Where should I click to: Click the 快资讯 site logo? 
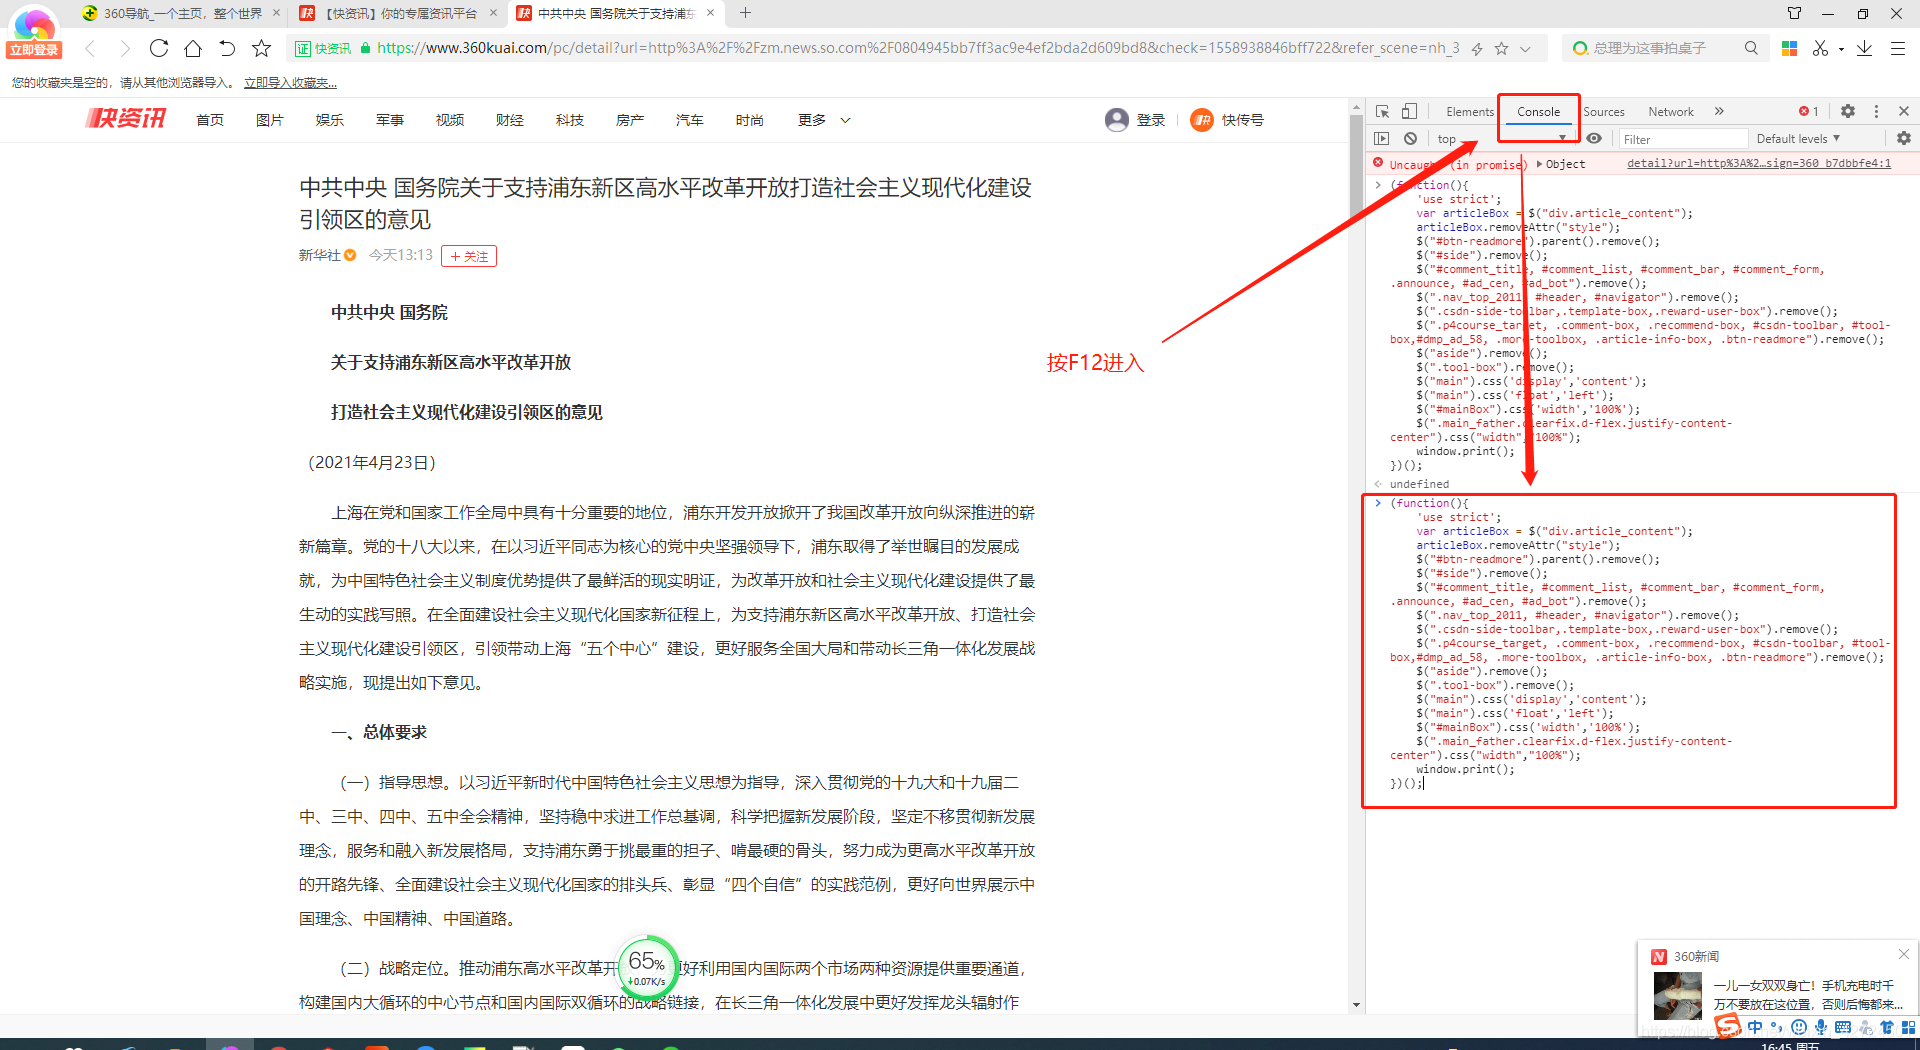(126, 119)
